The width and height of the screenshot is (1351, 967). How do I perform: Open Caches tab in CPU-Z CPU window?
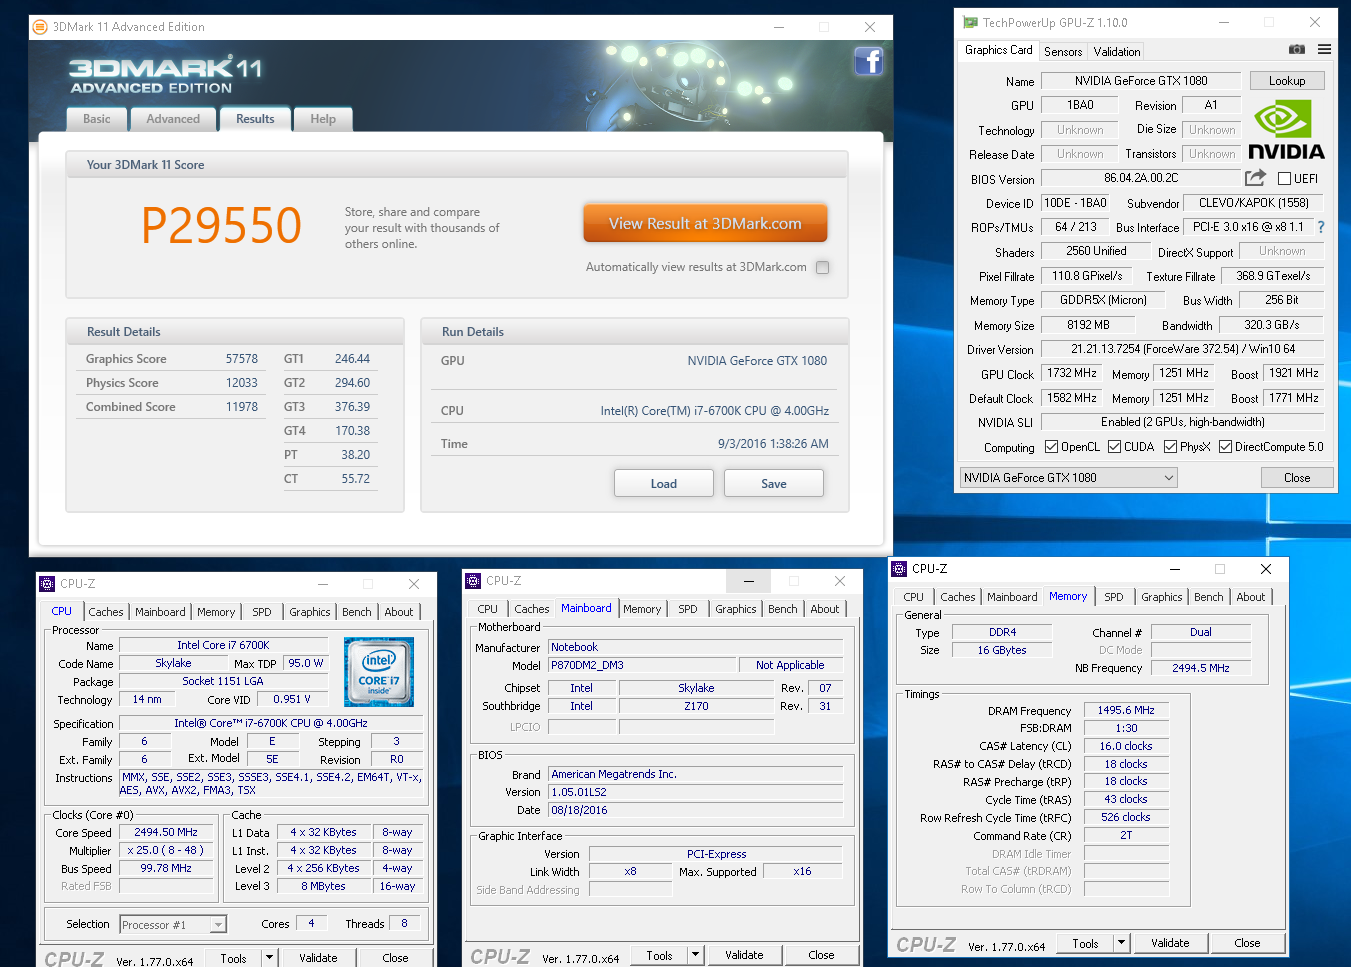coord(106,612)
